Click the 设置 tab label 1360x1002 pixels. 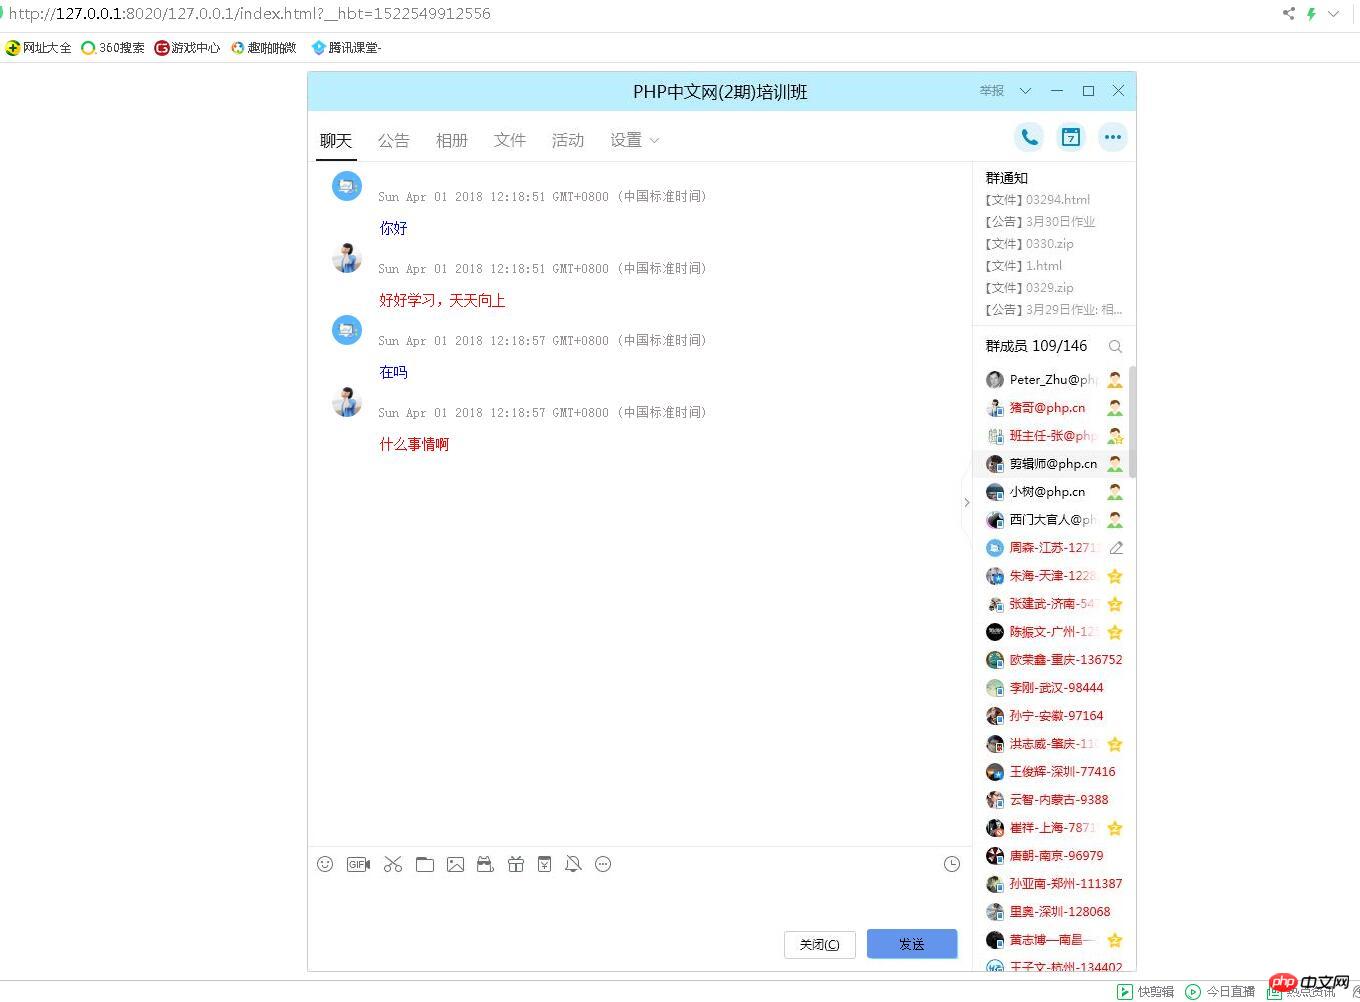coord(626,141)
